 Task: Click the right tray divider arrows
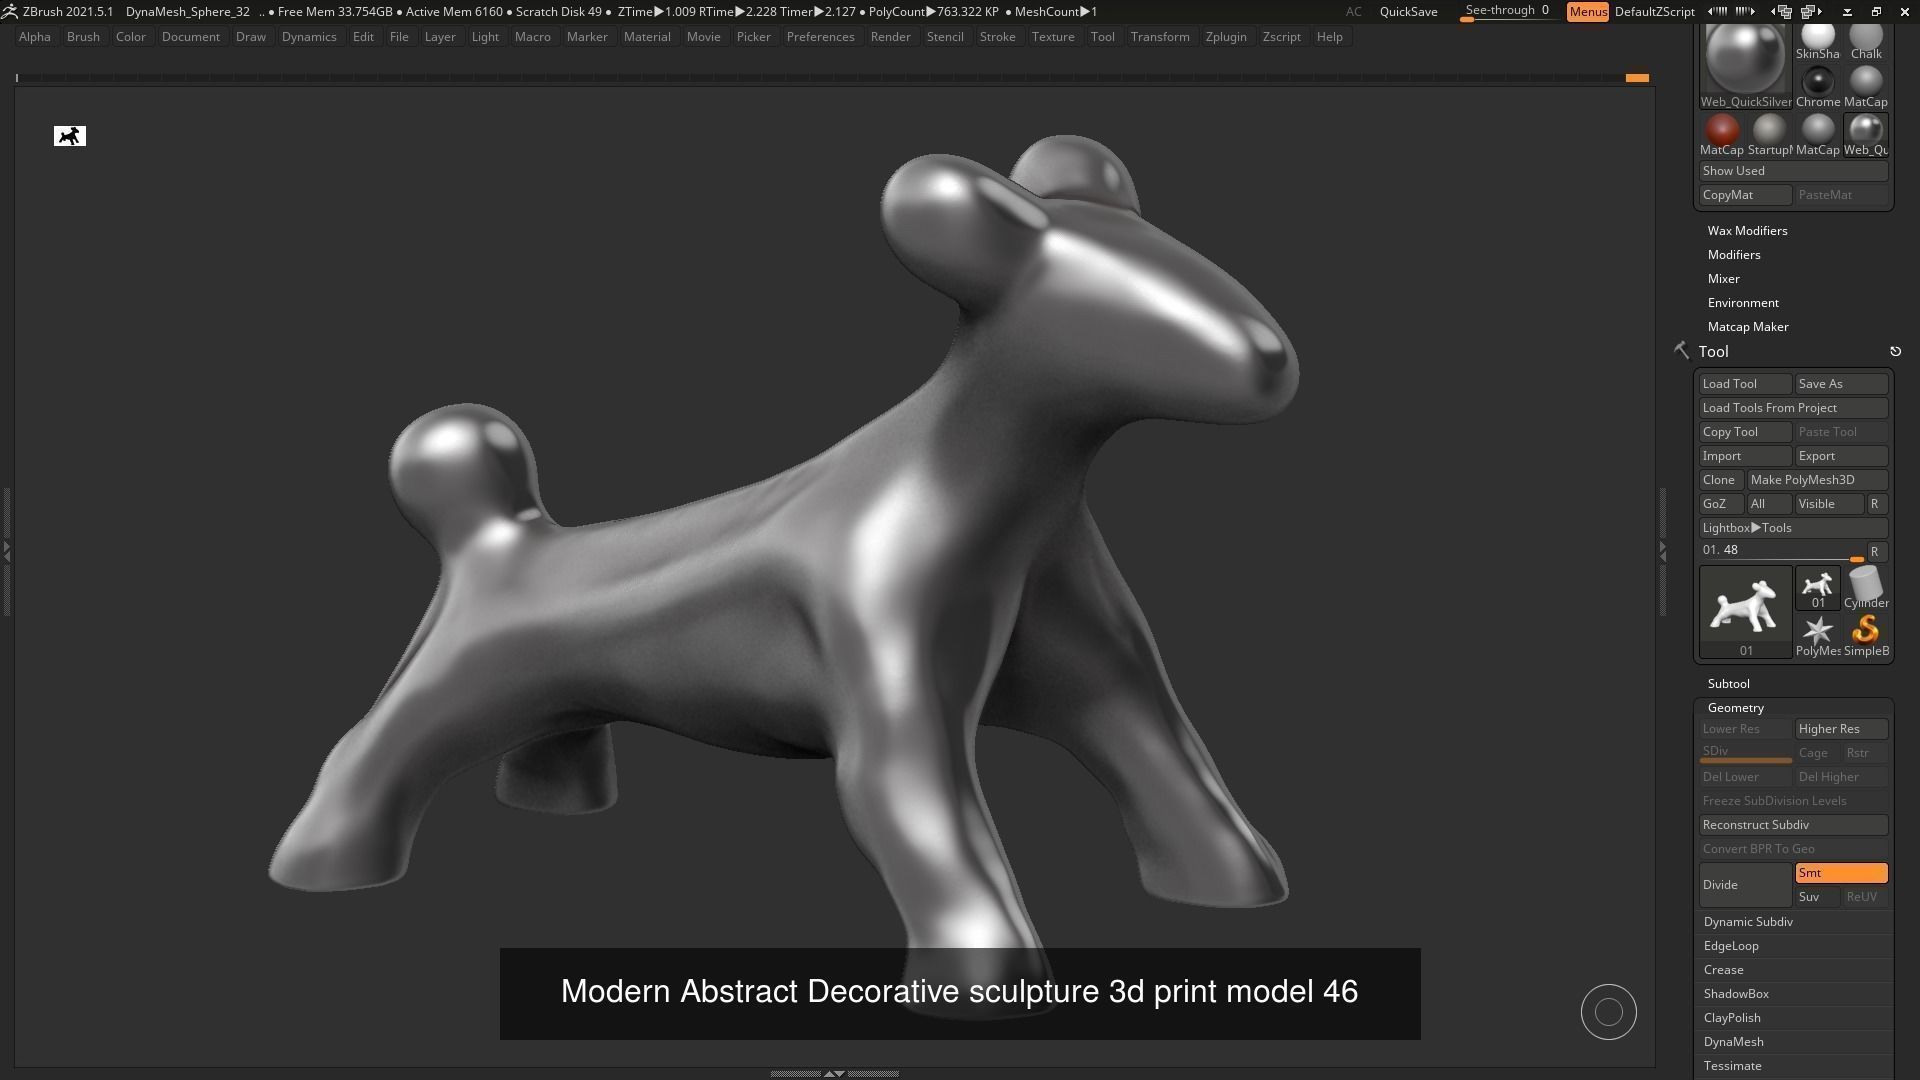pyautogui.click(x=1662, y=550)
